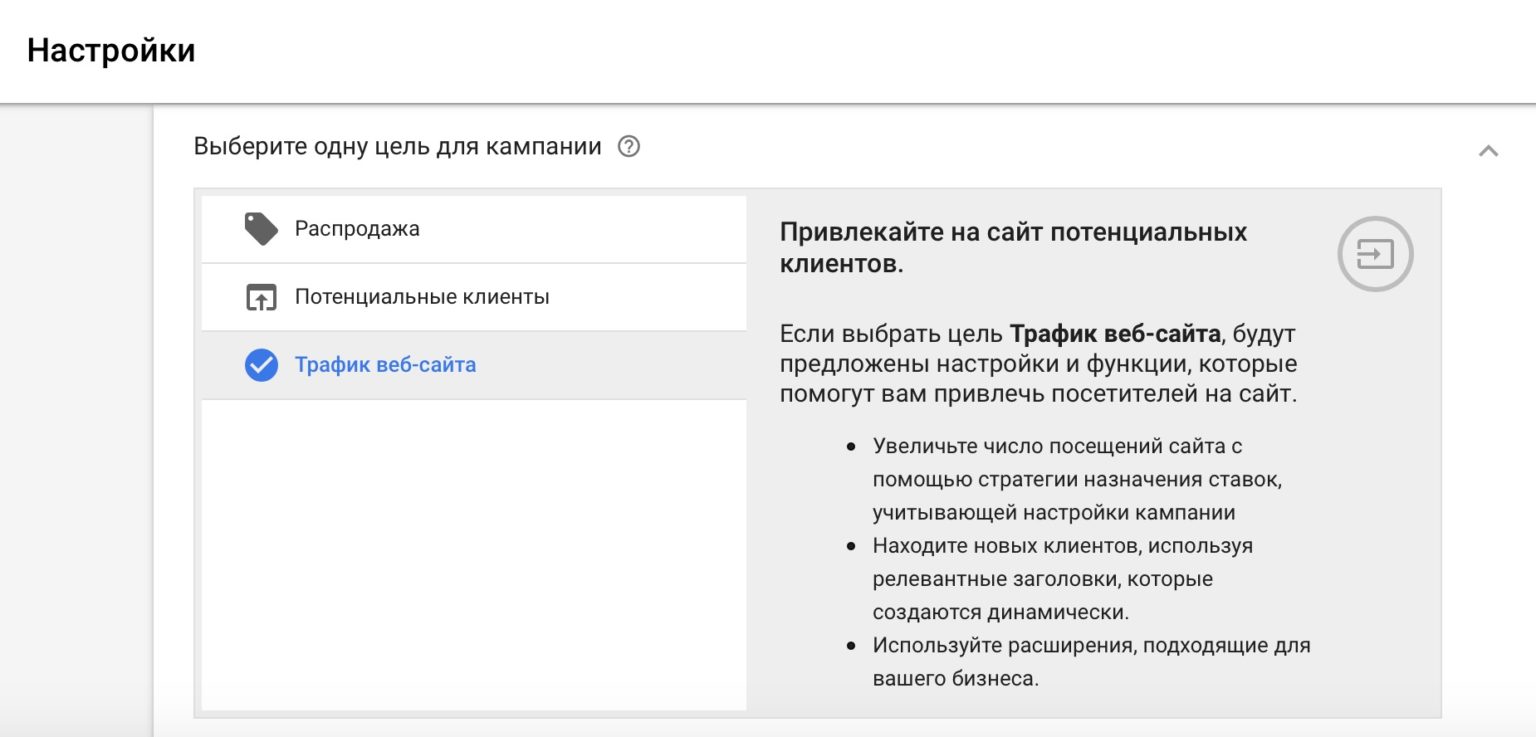
Task: Select the Трафик веб-сайта goal label
Action: [x=385, y=365]
